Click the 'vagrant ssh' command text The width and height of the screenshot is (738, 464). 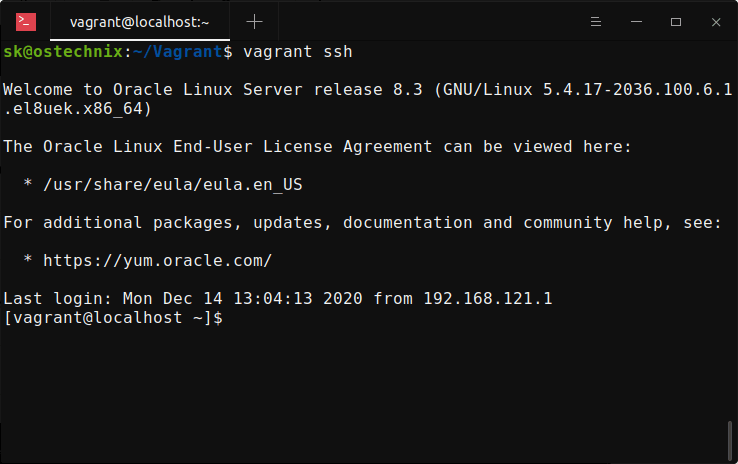pyautogui.click(x=297, y=52)
